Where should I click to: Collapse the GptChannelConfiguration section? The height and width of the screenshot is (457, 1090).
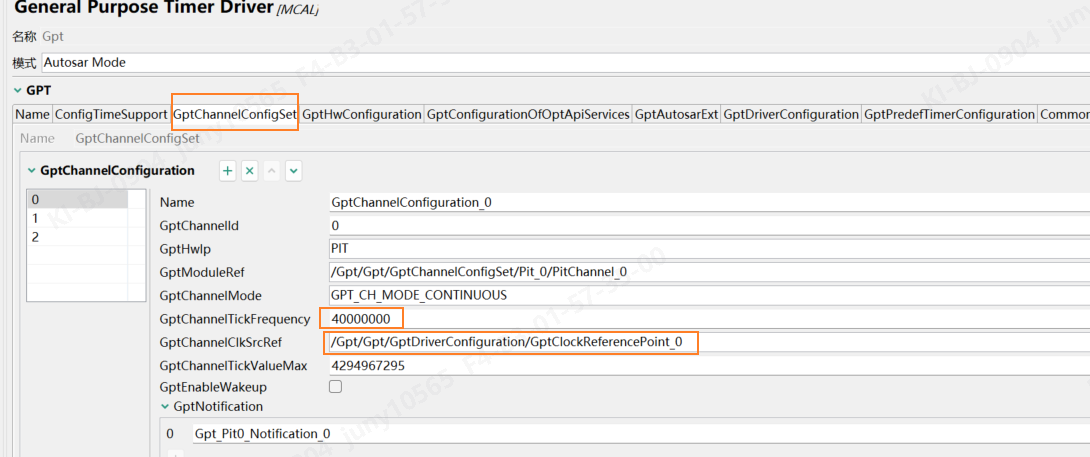click(31, 171)
